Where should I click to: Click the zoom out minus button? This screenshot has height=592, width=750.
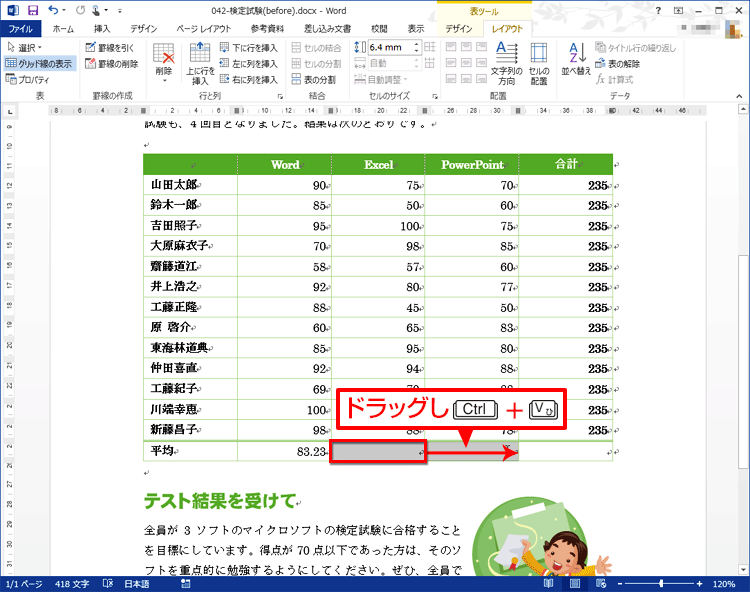(x=619, y=584)
